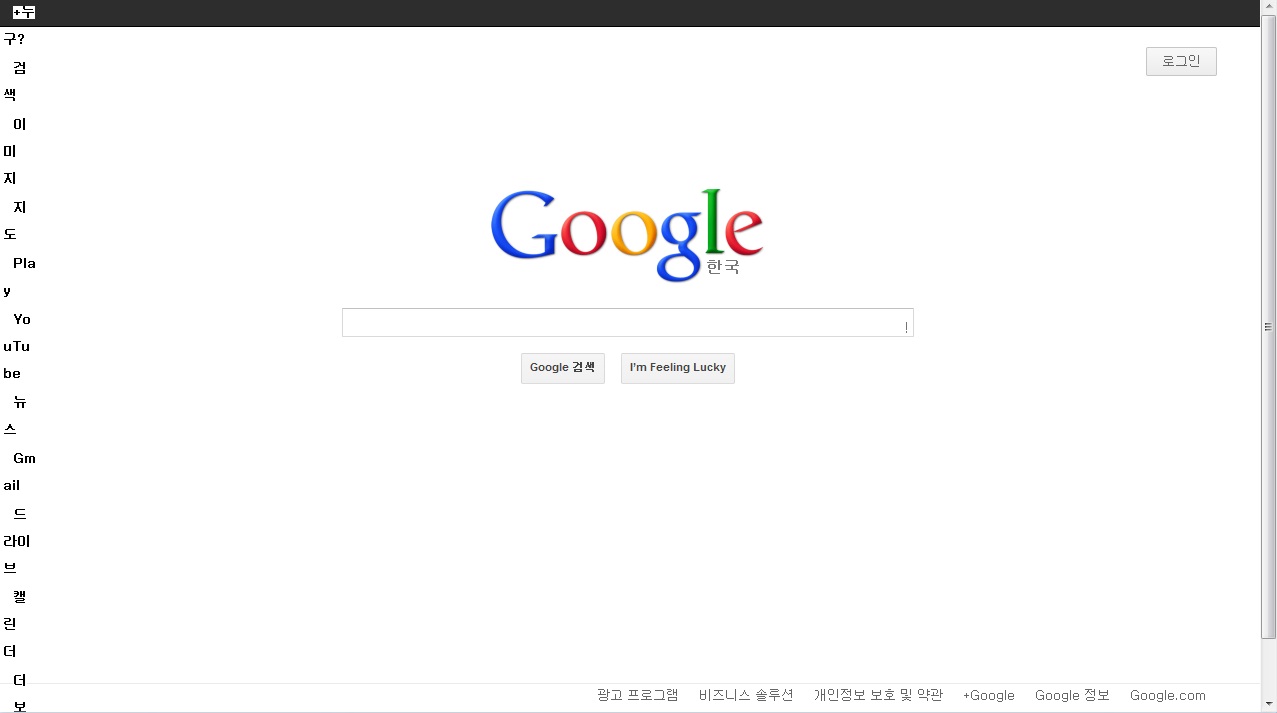This screenshot has width=1277, height=713.
Task: Open the 이미지 navigation link
Action: pyautogui.click(x=14, y=151)
